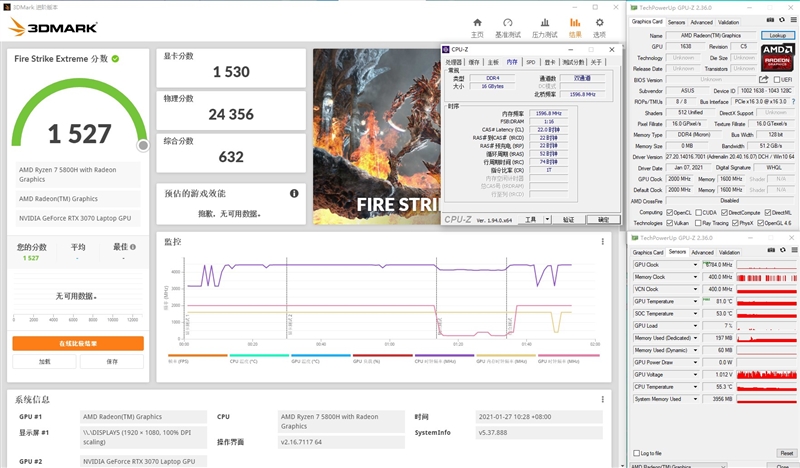Screen dimensions: 800x468
Task: Open the CPU-Z tools (工具) dropdown arrow
Action: tap(547, 219)
